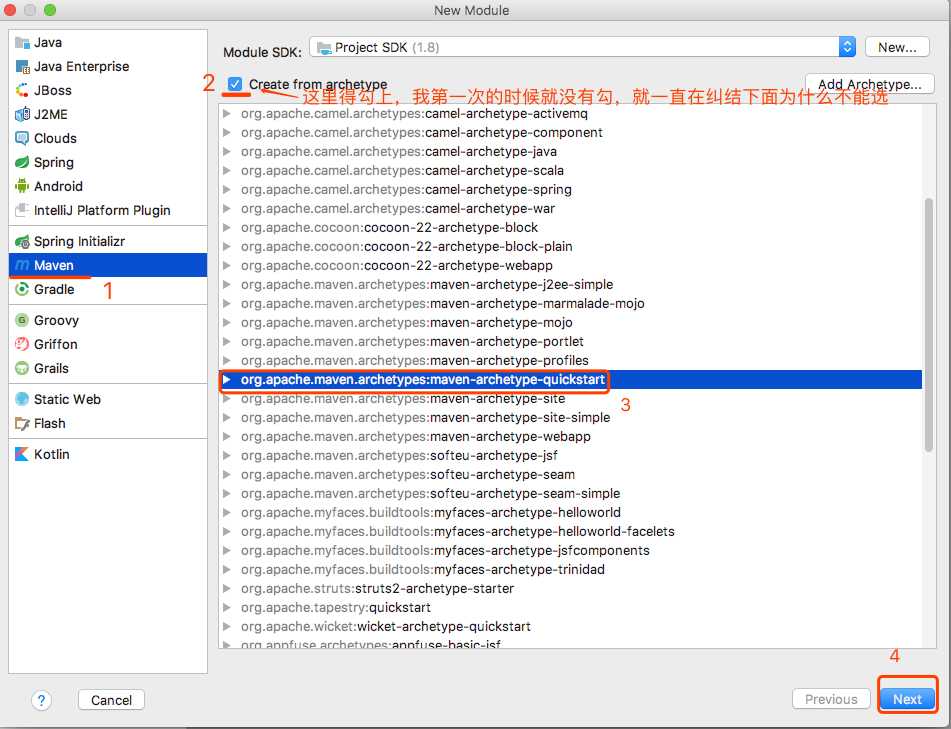Expand camel-archetype-java entry
Image resolution: width=951 pixels, height=729 pixels.
pyautogui.click(x=227, y=152)
